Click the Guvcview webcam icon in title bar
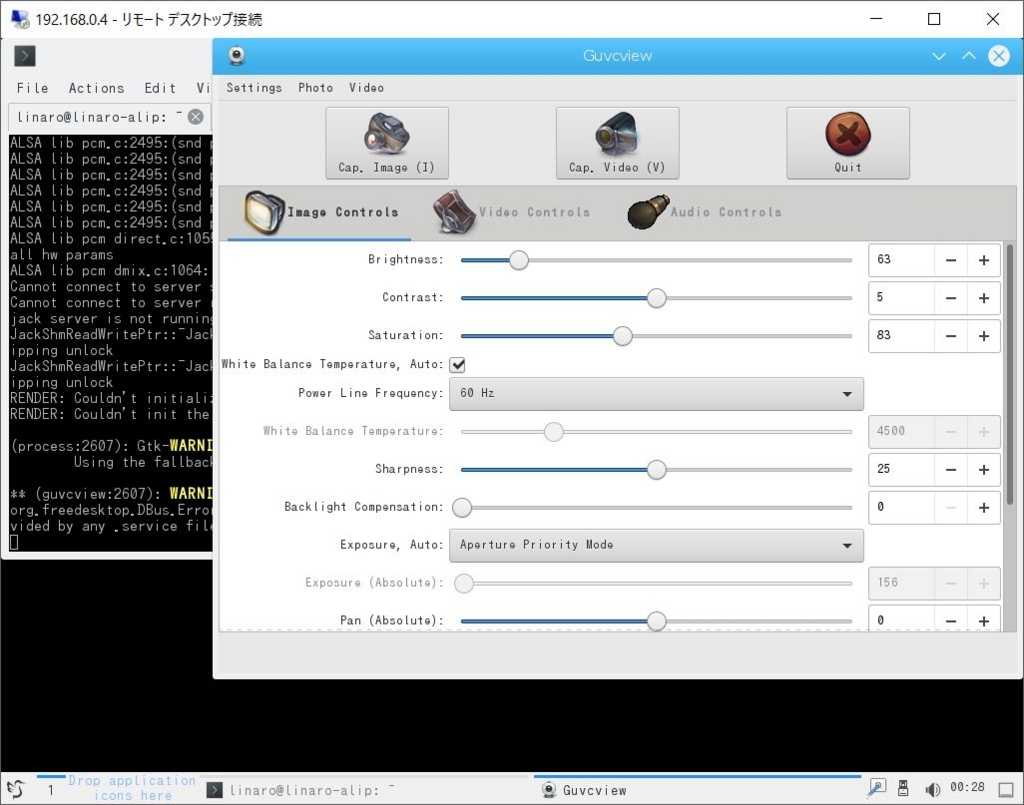The image size is (1024, 805). [x=236, y=55]
